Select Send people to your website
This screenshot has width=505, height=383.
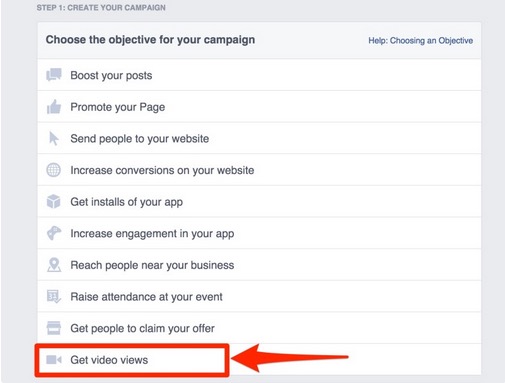pos(259,138)
